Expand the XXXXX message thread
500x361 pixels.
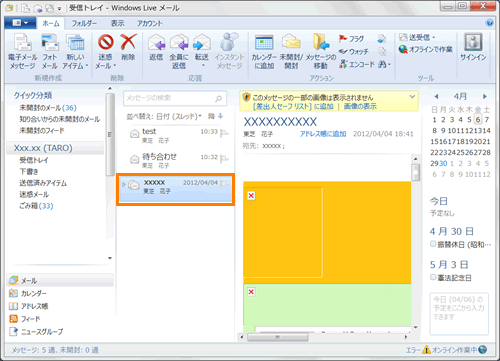[x=124, y=184]
